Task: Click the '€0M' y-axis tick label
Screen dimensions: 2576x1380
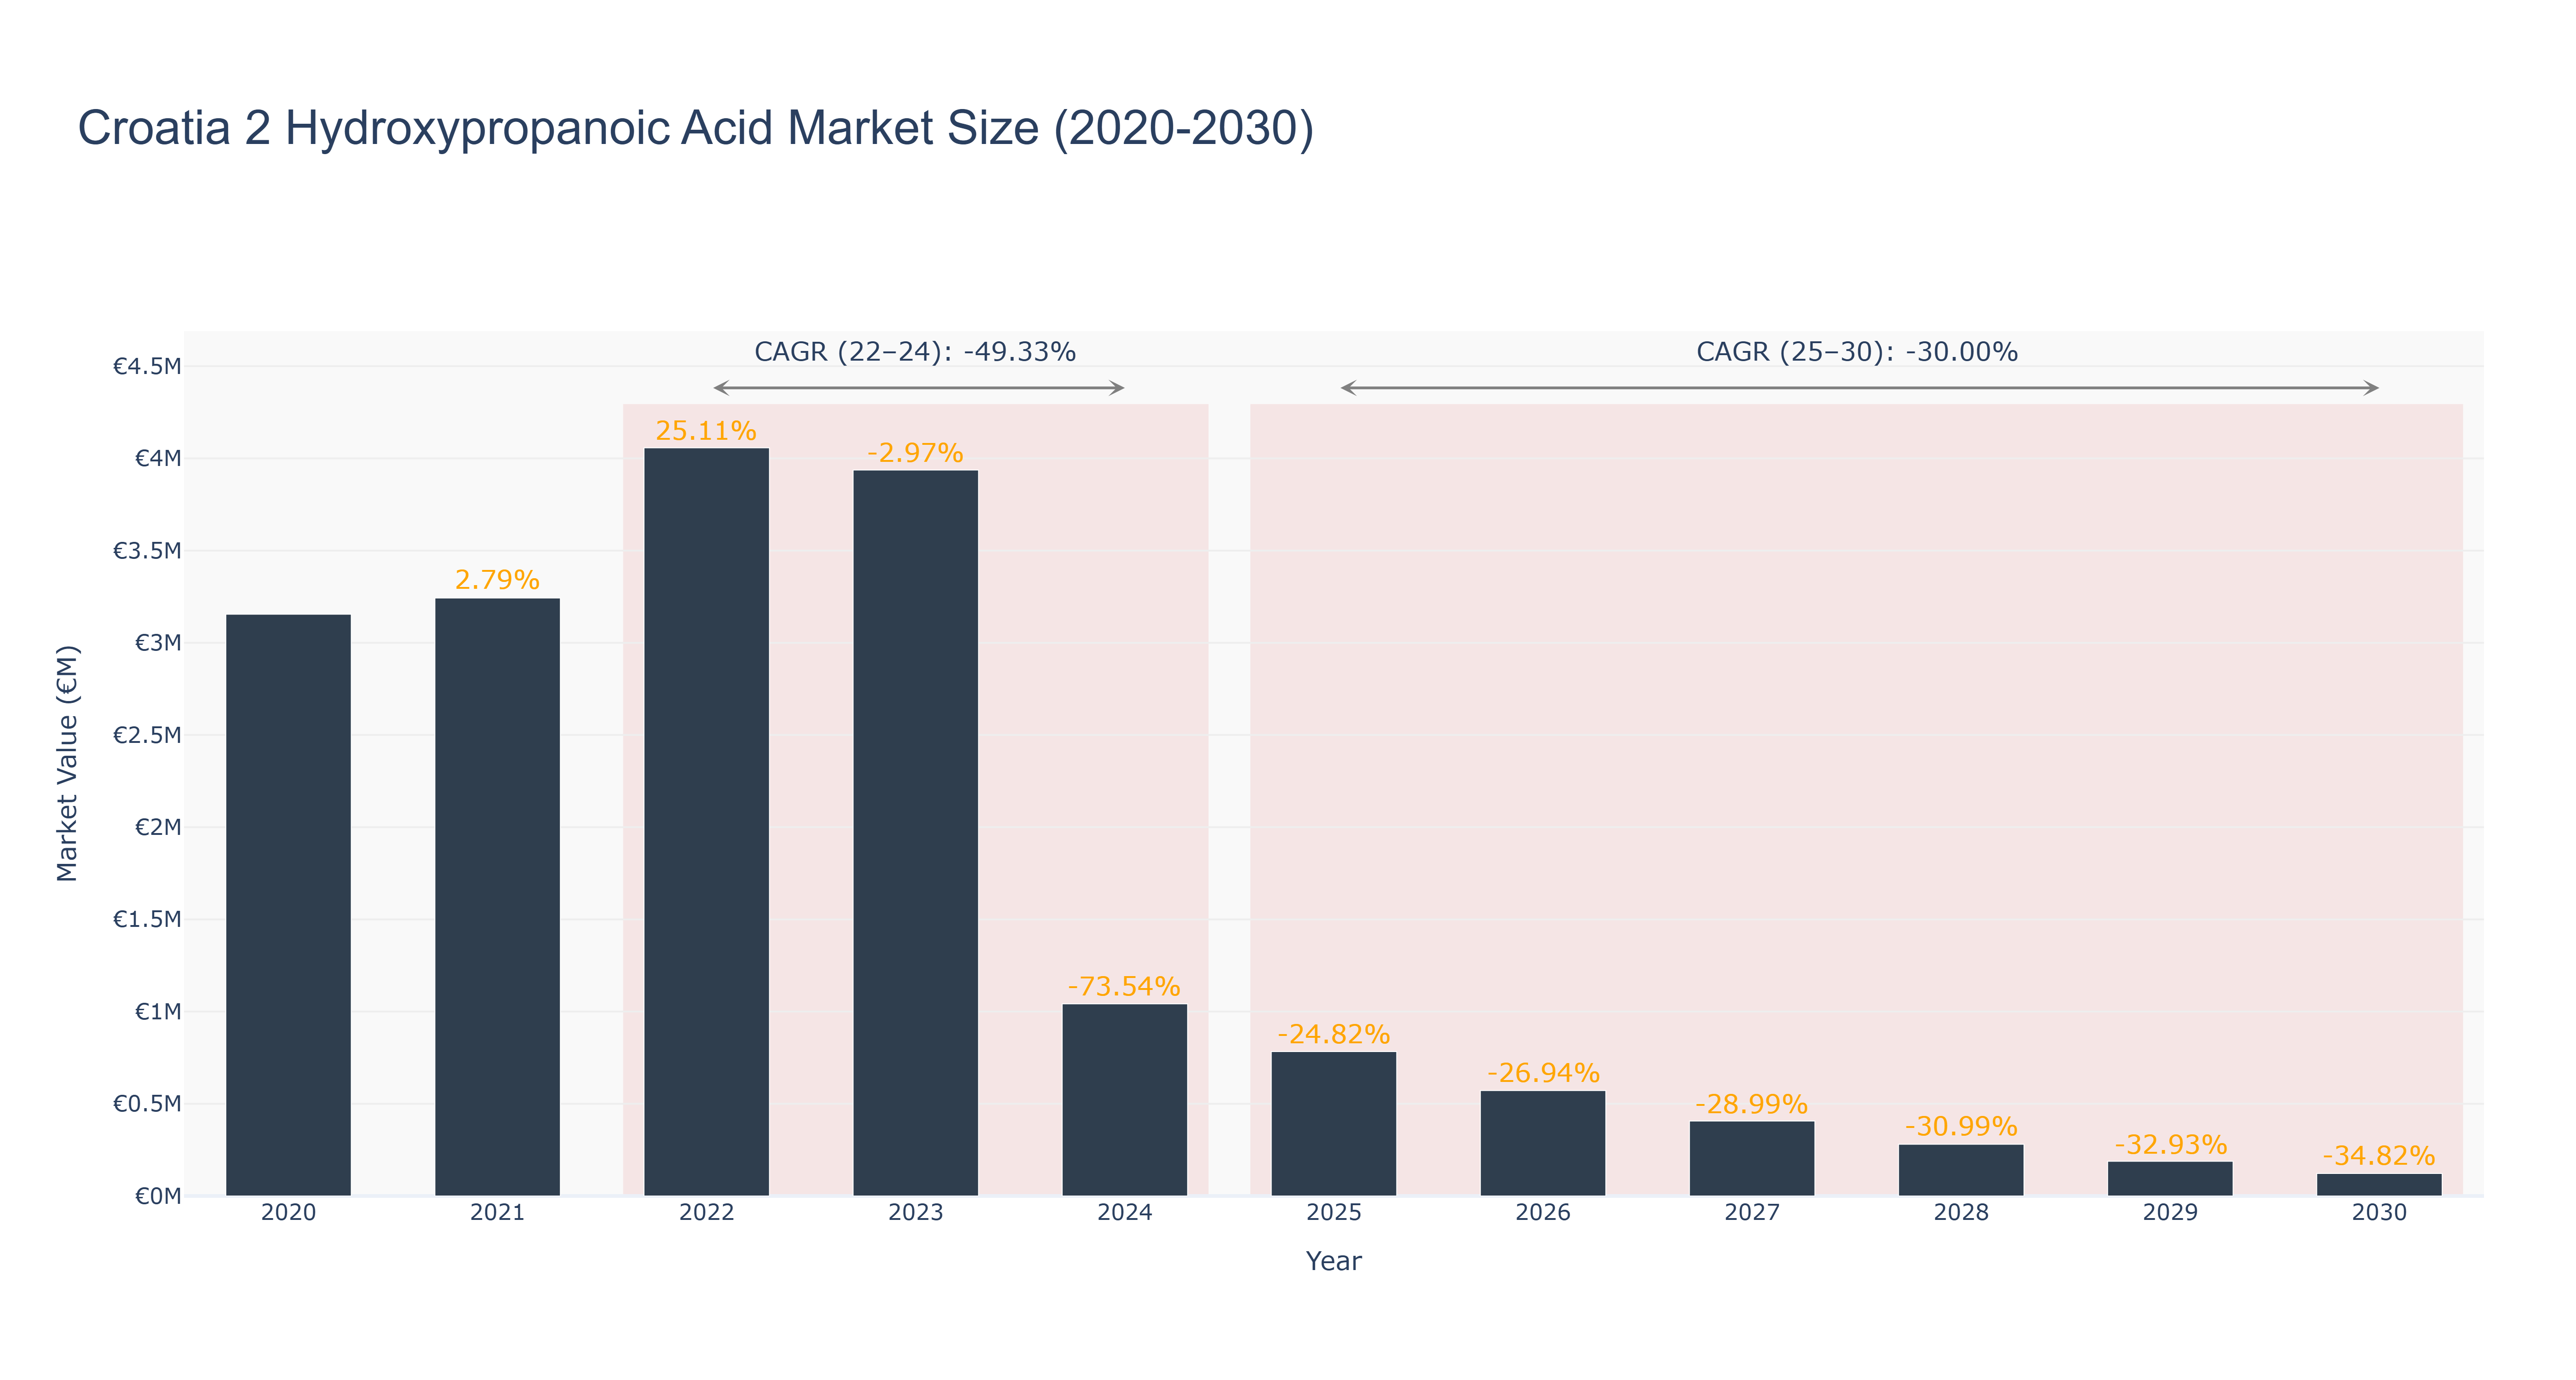Action: [158, 1196]
